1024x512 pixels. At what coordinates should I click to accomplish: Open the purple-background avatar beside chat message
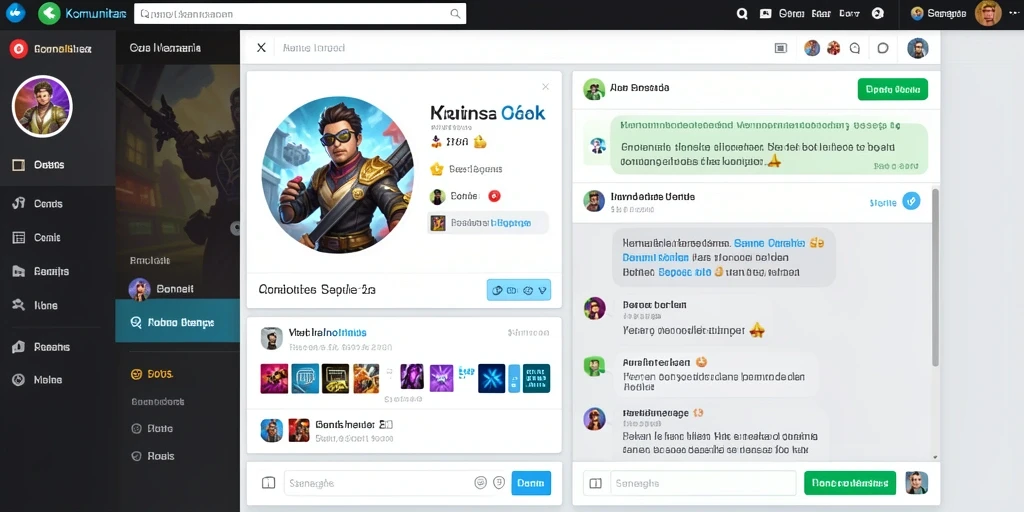[594, 308]
